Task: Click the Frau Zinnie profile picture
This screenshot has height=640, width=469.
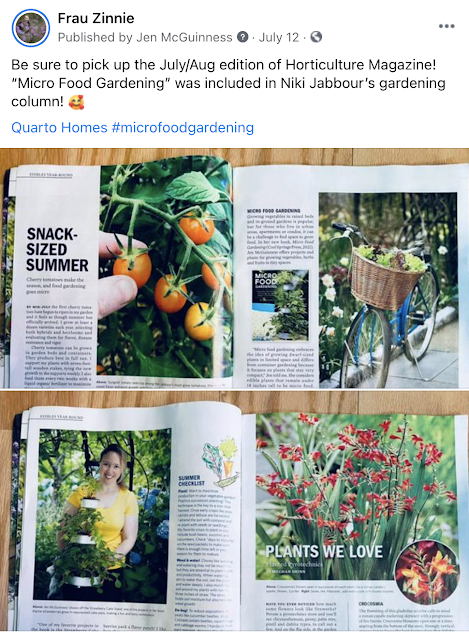Action: click(31, 28)
